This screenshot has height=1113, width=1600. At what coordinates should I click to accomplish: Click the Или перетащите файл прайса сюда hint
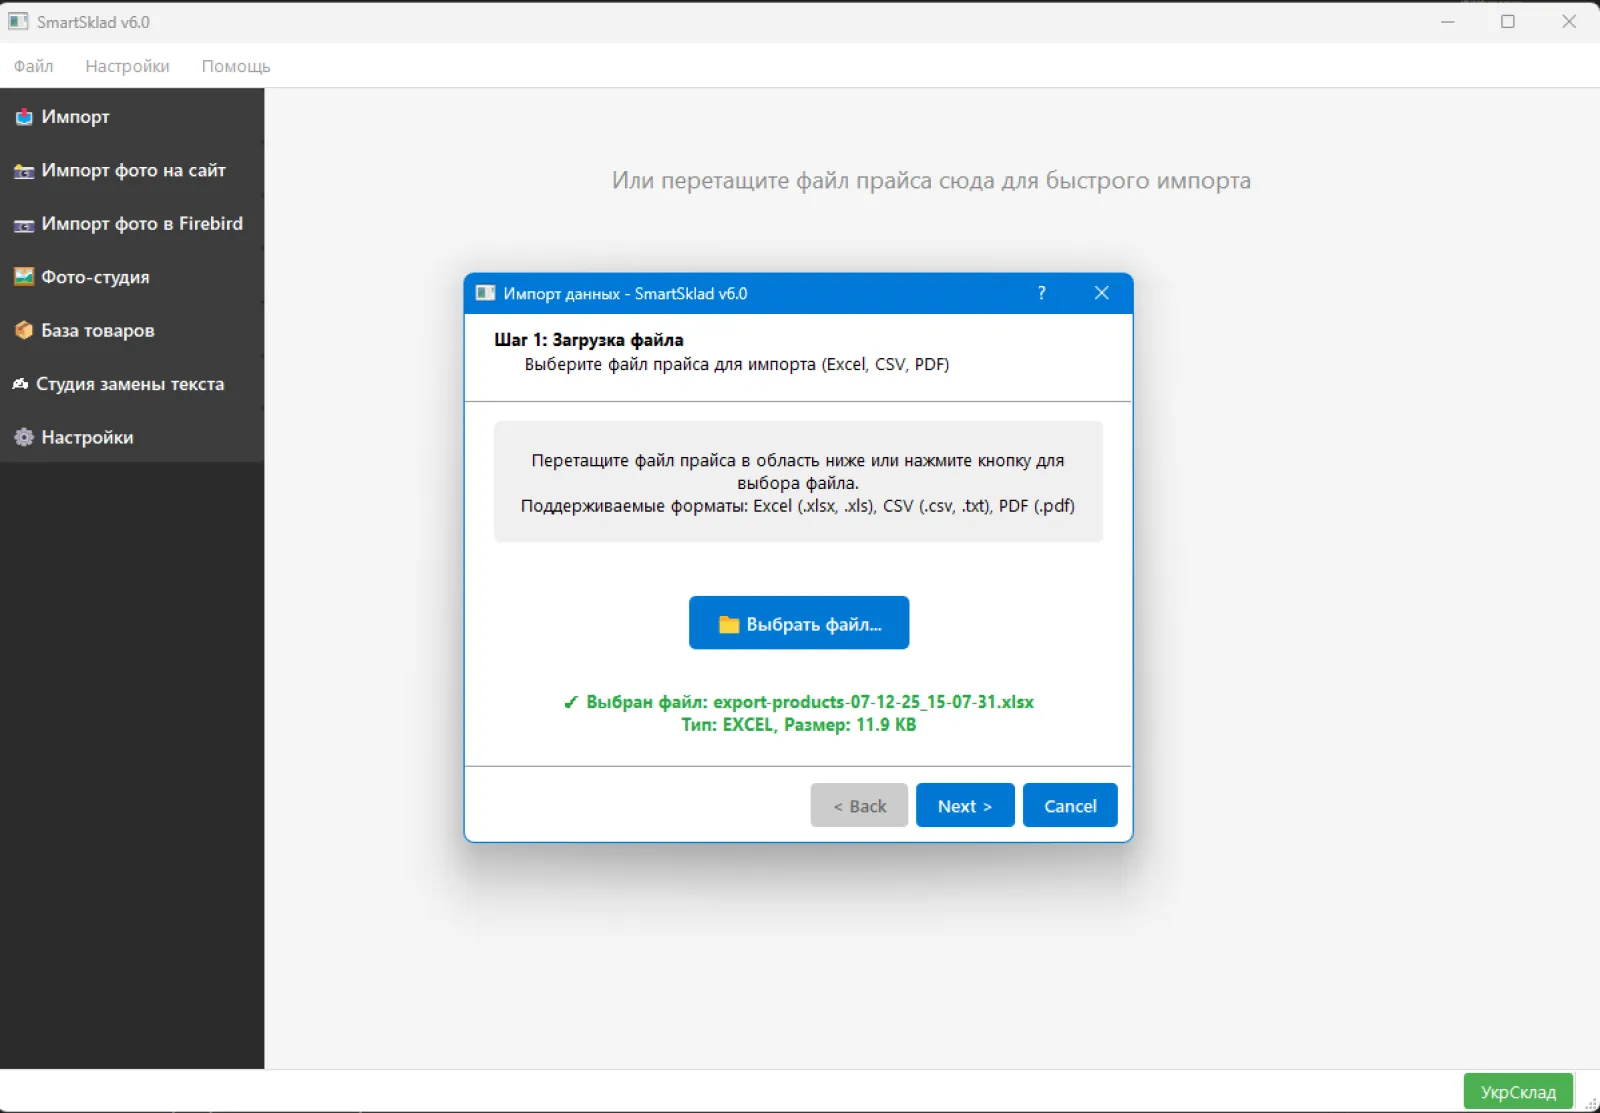tap(931, 181)
